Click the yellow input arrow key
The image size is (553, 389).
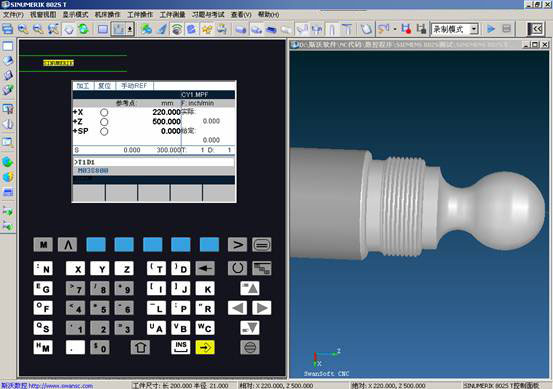tap(205, 347)
